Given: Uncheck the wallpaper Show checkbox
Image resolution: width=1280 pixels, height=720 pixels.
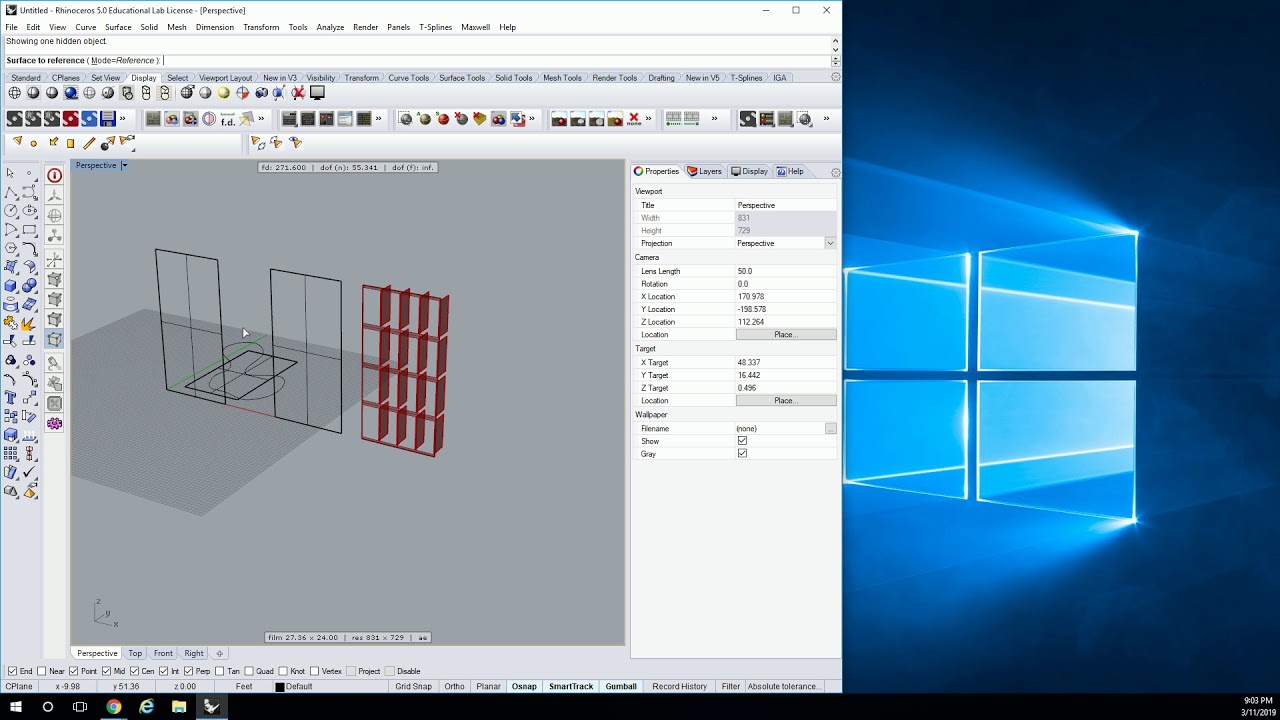Looking at the screenshot, I should [742, 441].
